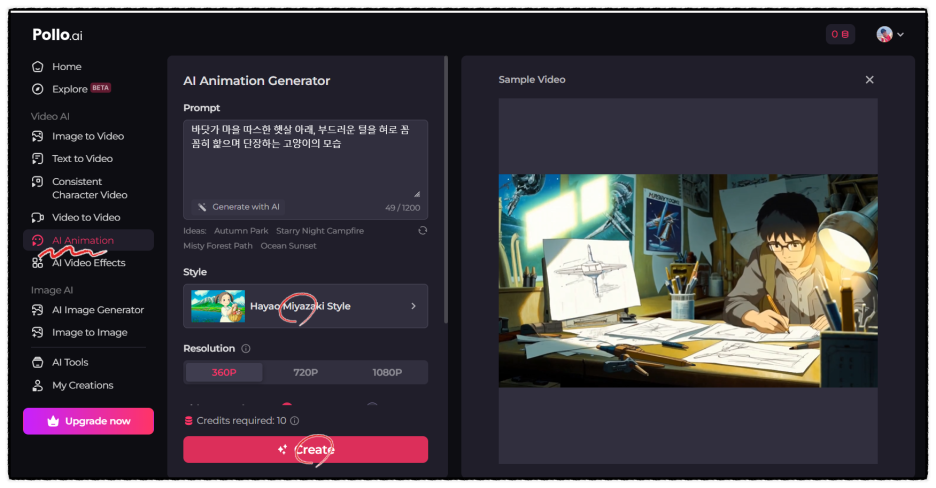The image size is (936, 488).
Task: Click the generator panel scrollbar
Action: [446, 190]
